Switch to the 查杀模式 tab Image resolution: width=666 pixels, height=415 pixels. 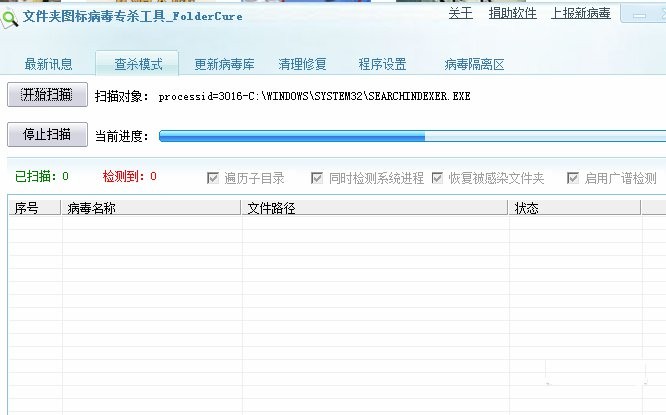137,64
